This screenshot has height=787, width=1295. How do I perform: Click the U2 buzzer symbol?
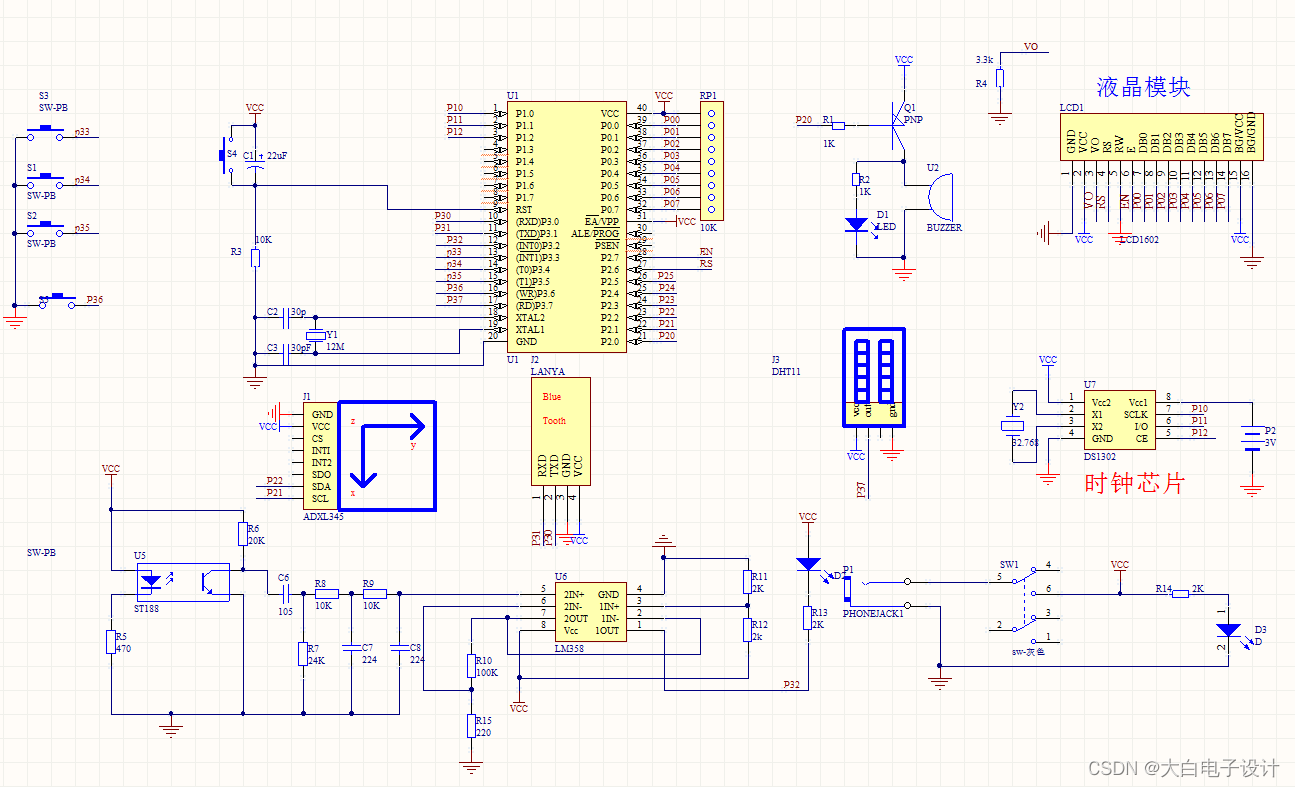(x=939, y=197)
